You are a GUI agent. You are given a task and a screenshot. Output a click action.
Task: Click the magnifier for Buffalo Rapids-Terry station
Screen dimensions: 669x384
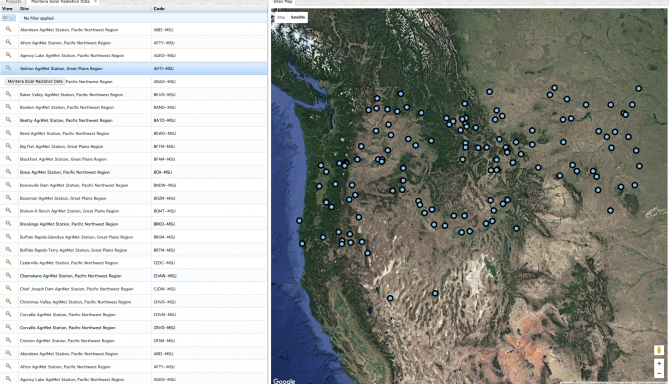coord(8,249)
